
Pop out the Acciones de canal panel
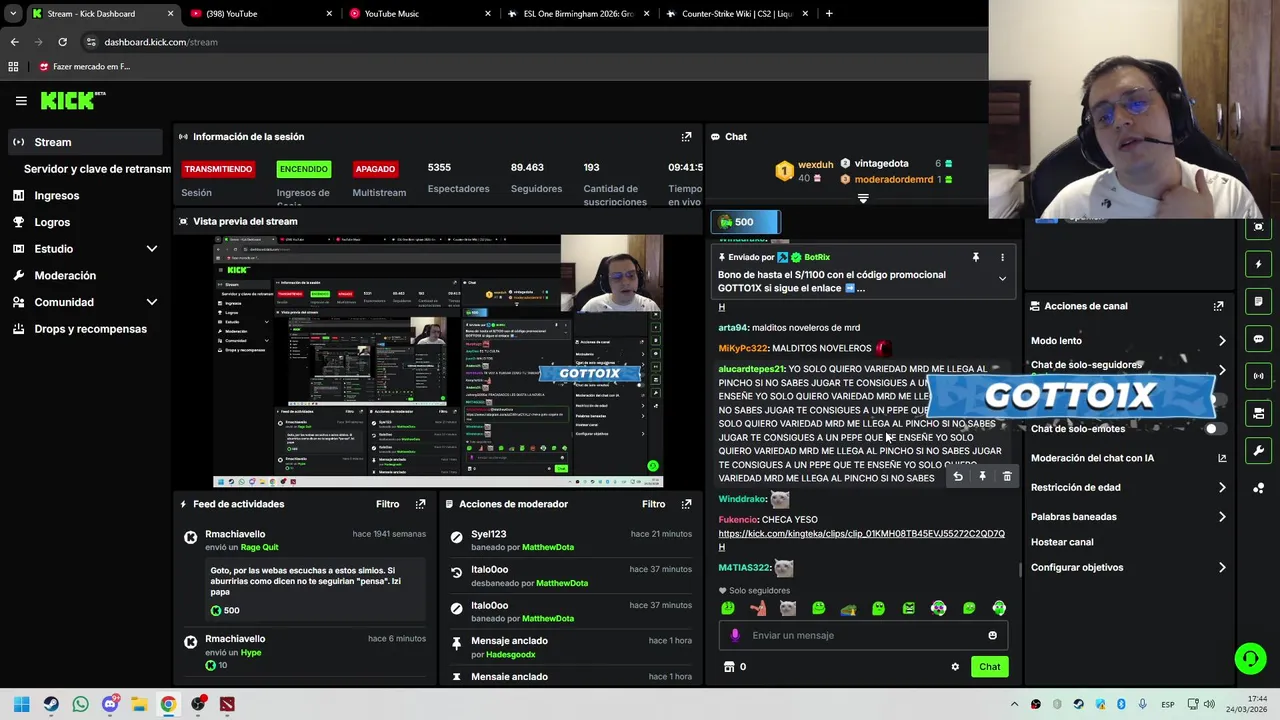1218,306
